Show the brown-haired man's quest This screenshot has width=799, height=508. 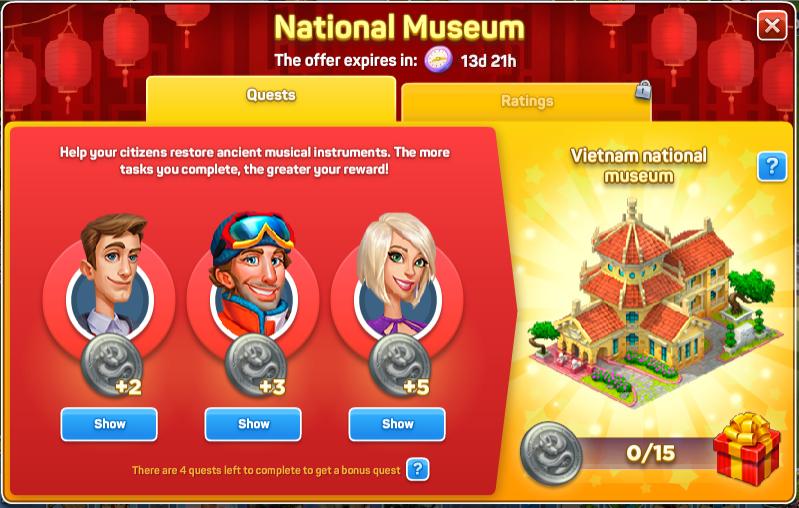(x=109, y=424)
